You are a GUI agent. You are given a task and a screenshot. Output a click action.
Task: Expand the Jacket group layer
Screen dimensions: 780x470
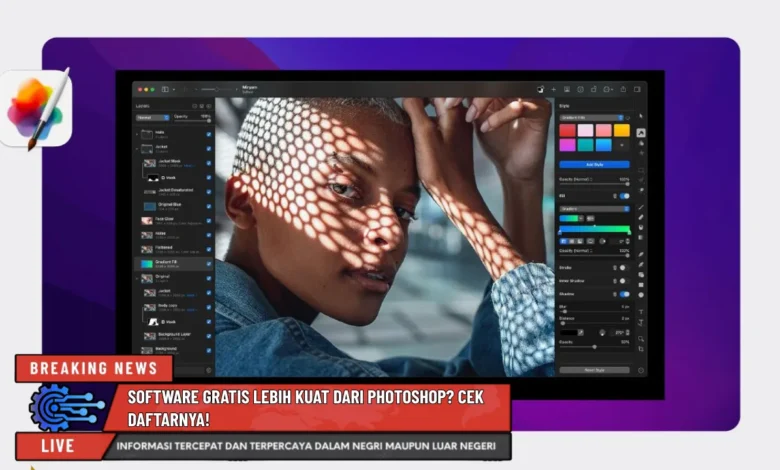coord(137,147)
